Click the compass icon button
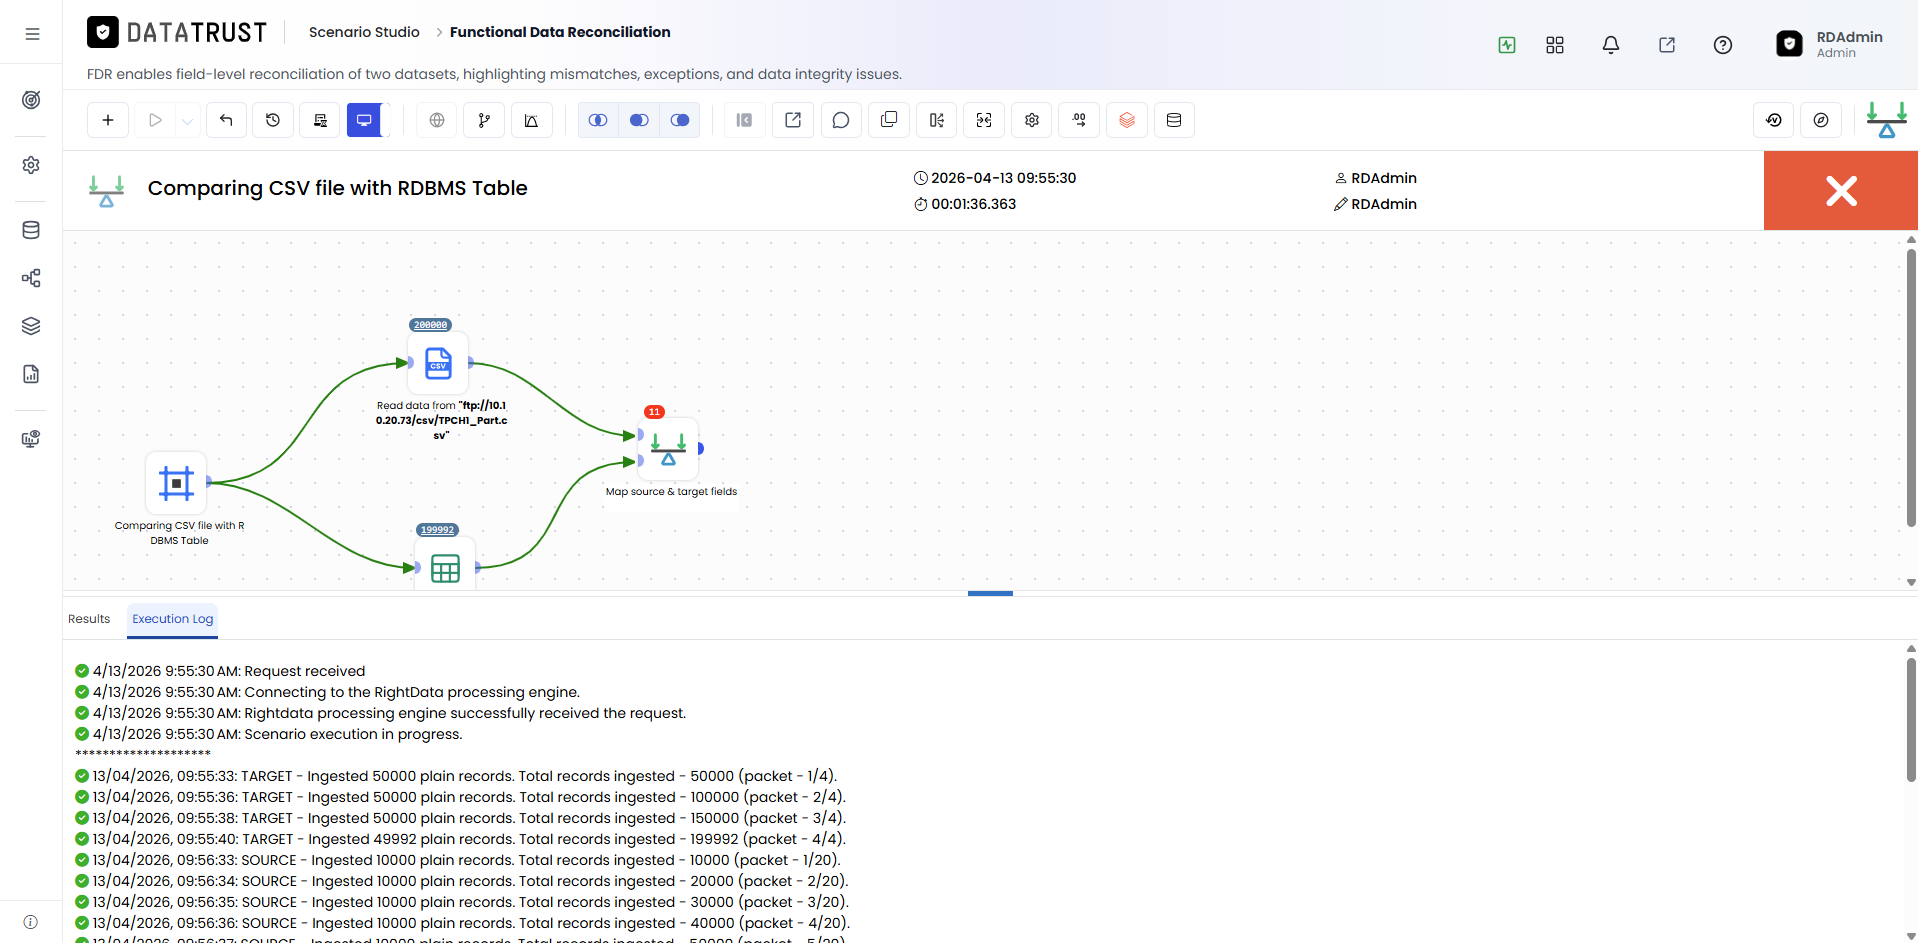Image resolution: width=1918 pixels, height=943 pixels. pyautogui.click(x=1821, y=120)
